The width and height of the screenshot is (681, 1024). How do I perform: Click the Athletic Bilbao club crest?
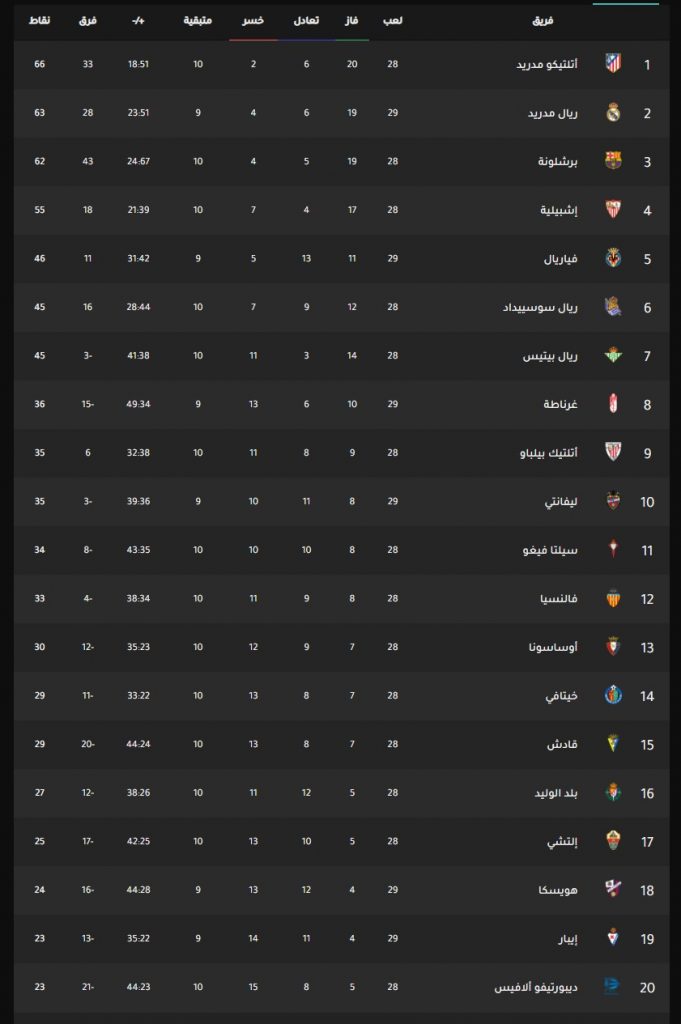pos(613,452)
